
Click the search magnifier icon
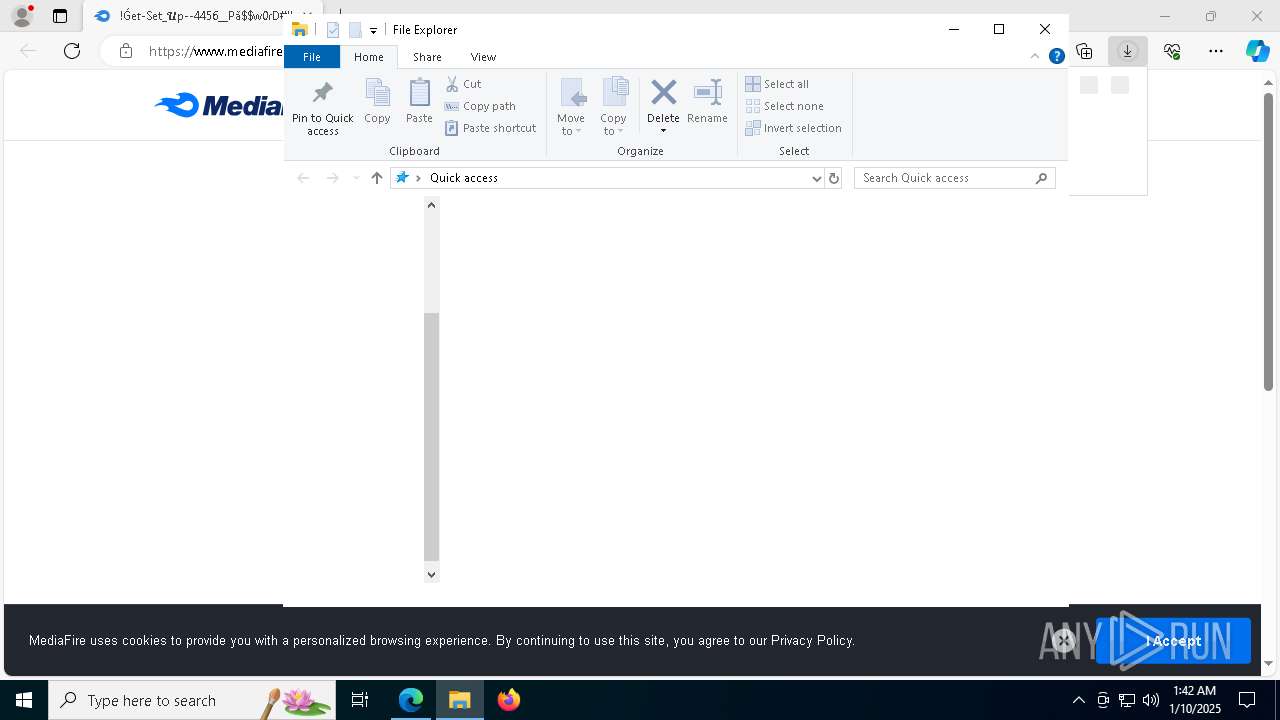(1041, 178)
